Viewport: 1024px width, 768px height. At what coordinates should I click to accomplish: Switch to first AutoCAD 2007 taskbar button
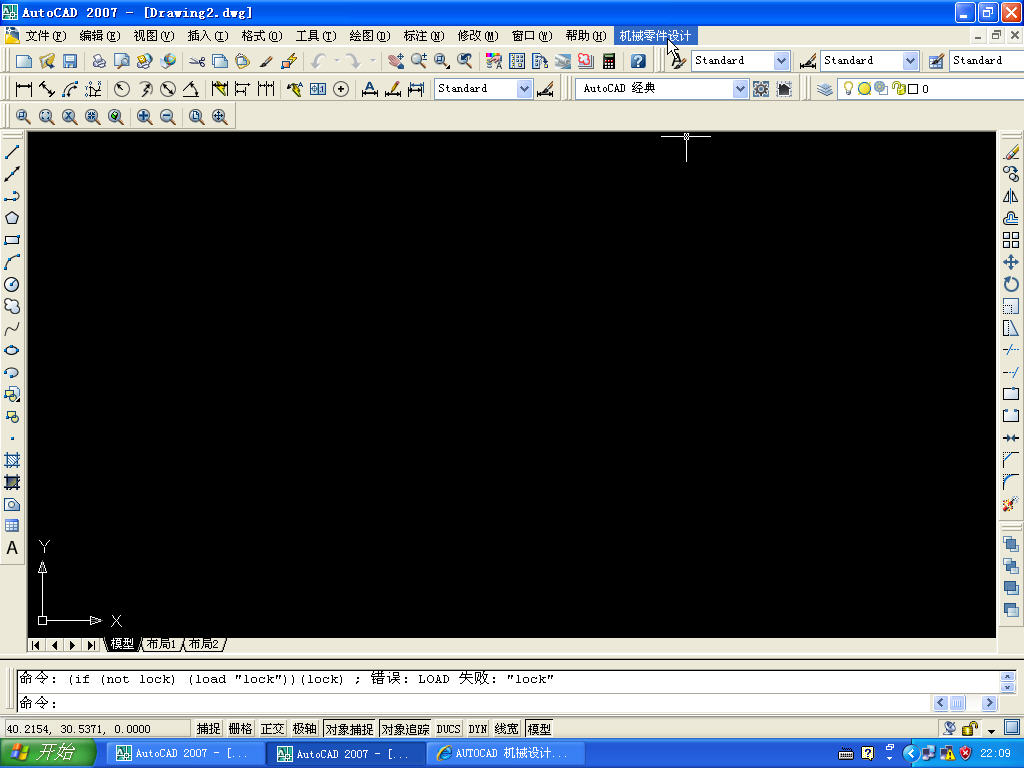185,754
